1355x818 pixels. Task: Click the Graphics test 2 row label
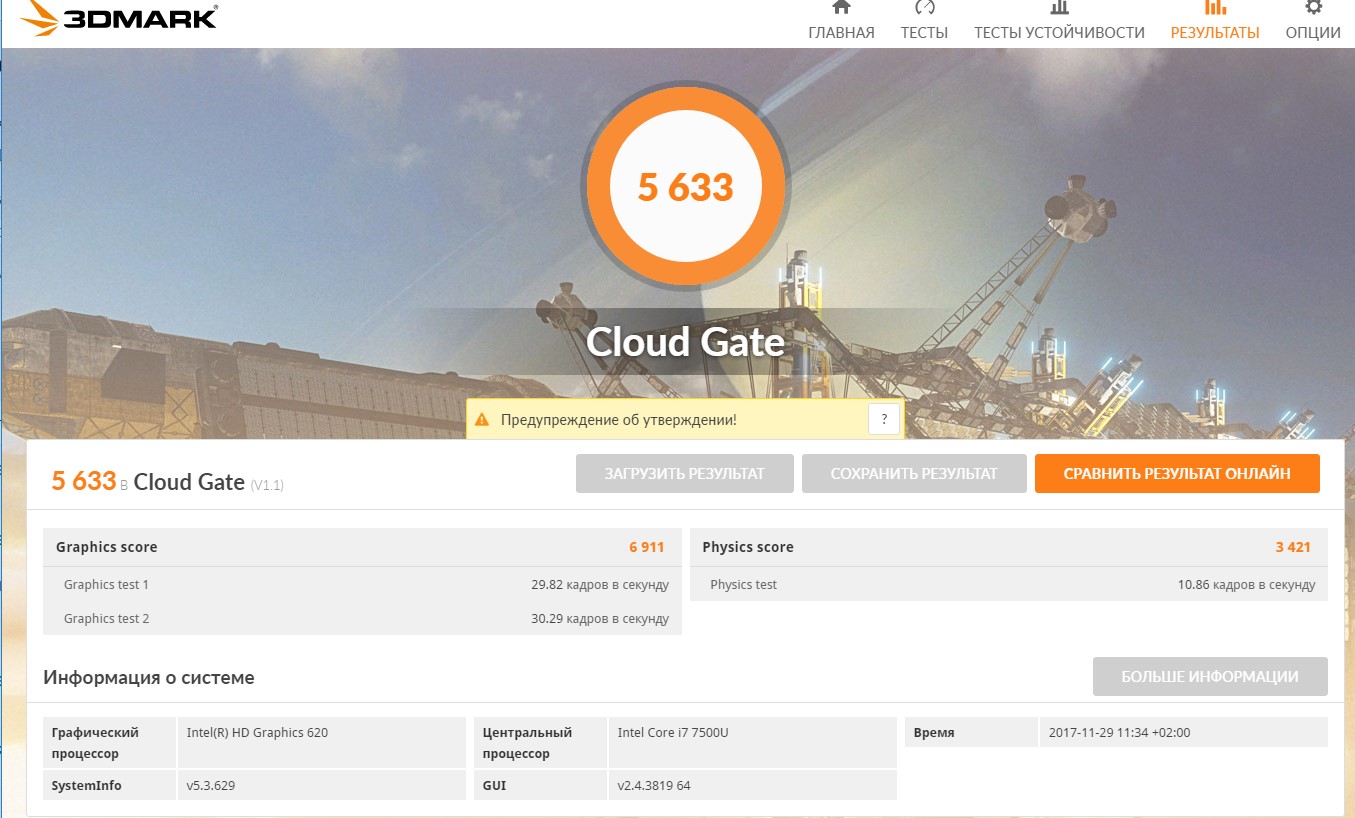[106, 619]
